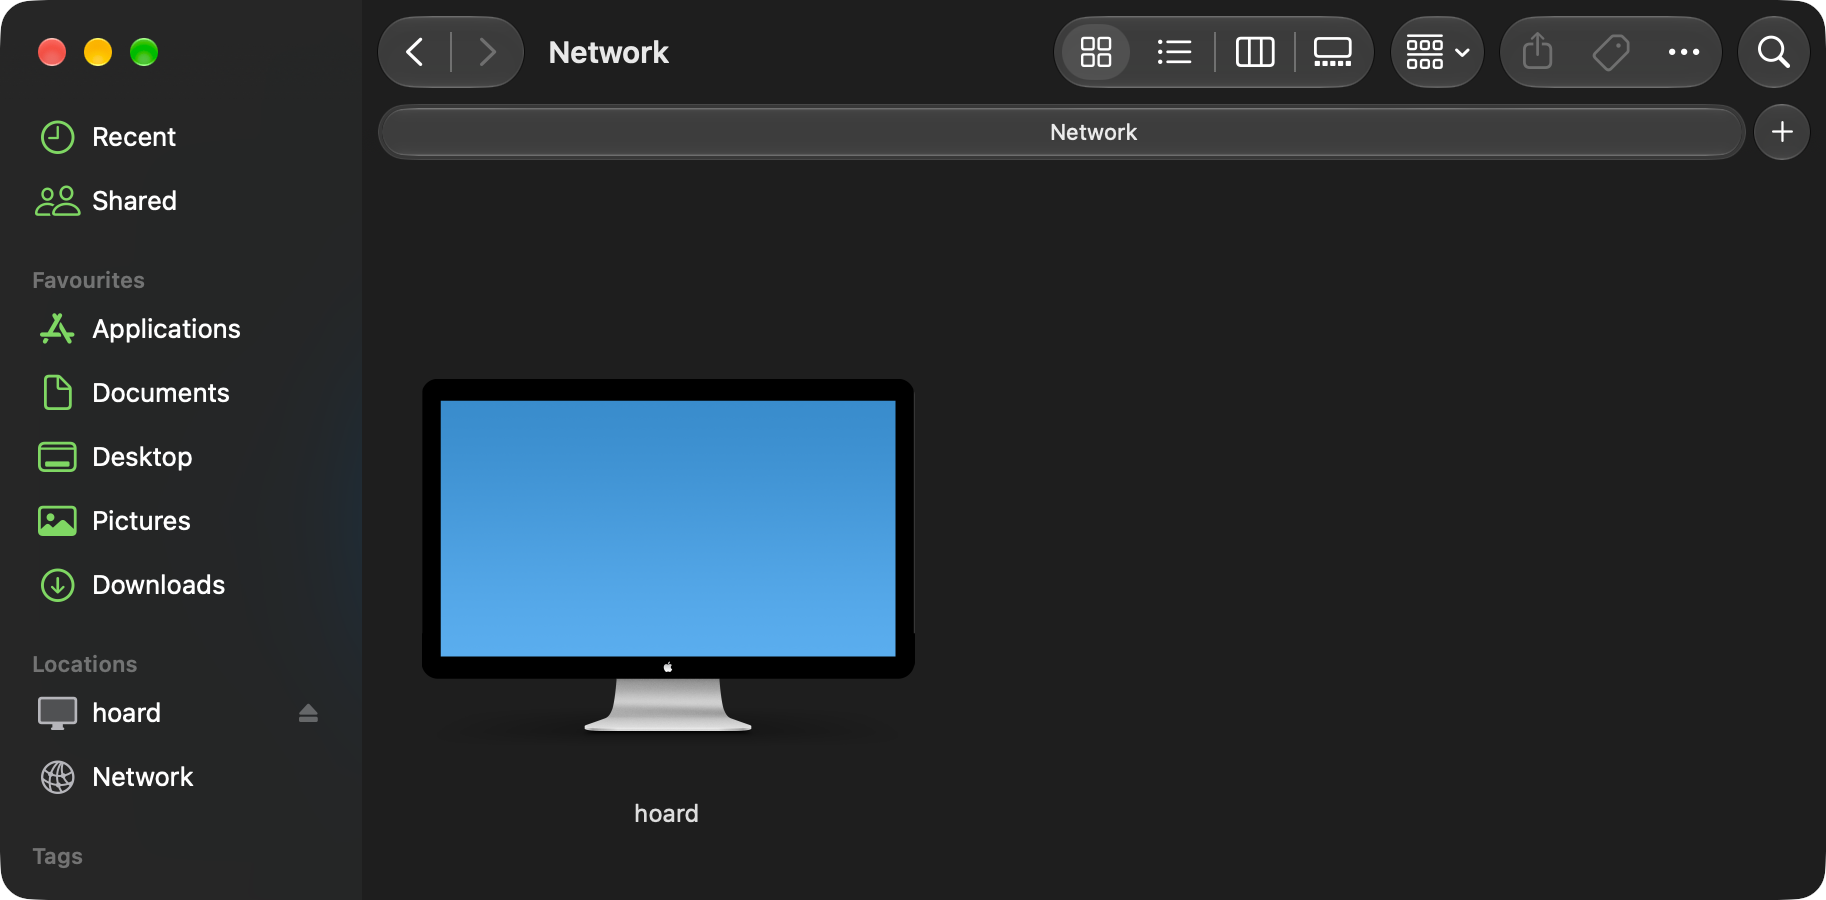The width and height of the screenshot is (1826, 900).
Task: Open Downloads in the sidebar
Action: click(x=158, y=585)
